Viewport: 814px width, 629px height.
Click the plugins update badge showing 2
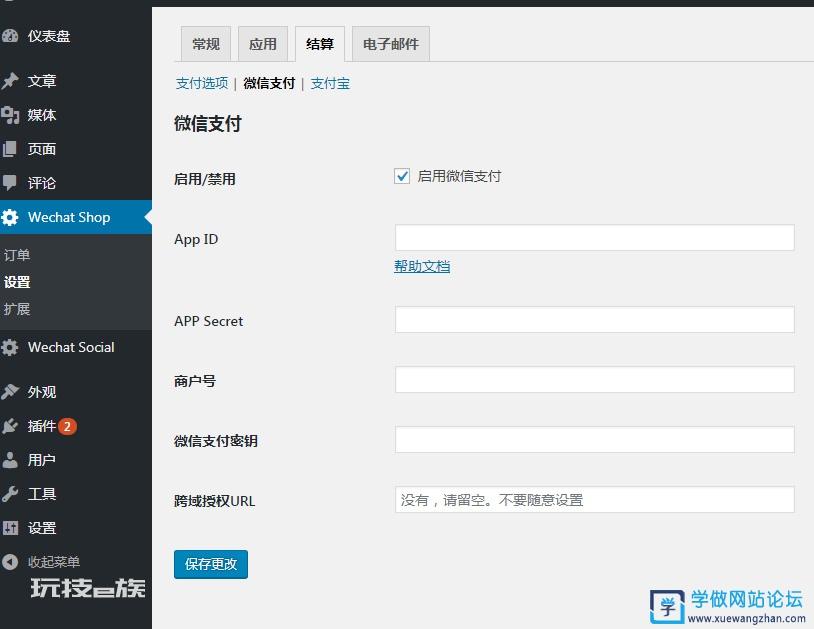click(x=67, y=427)
